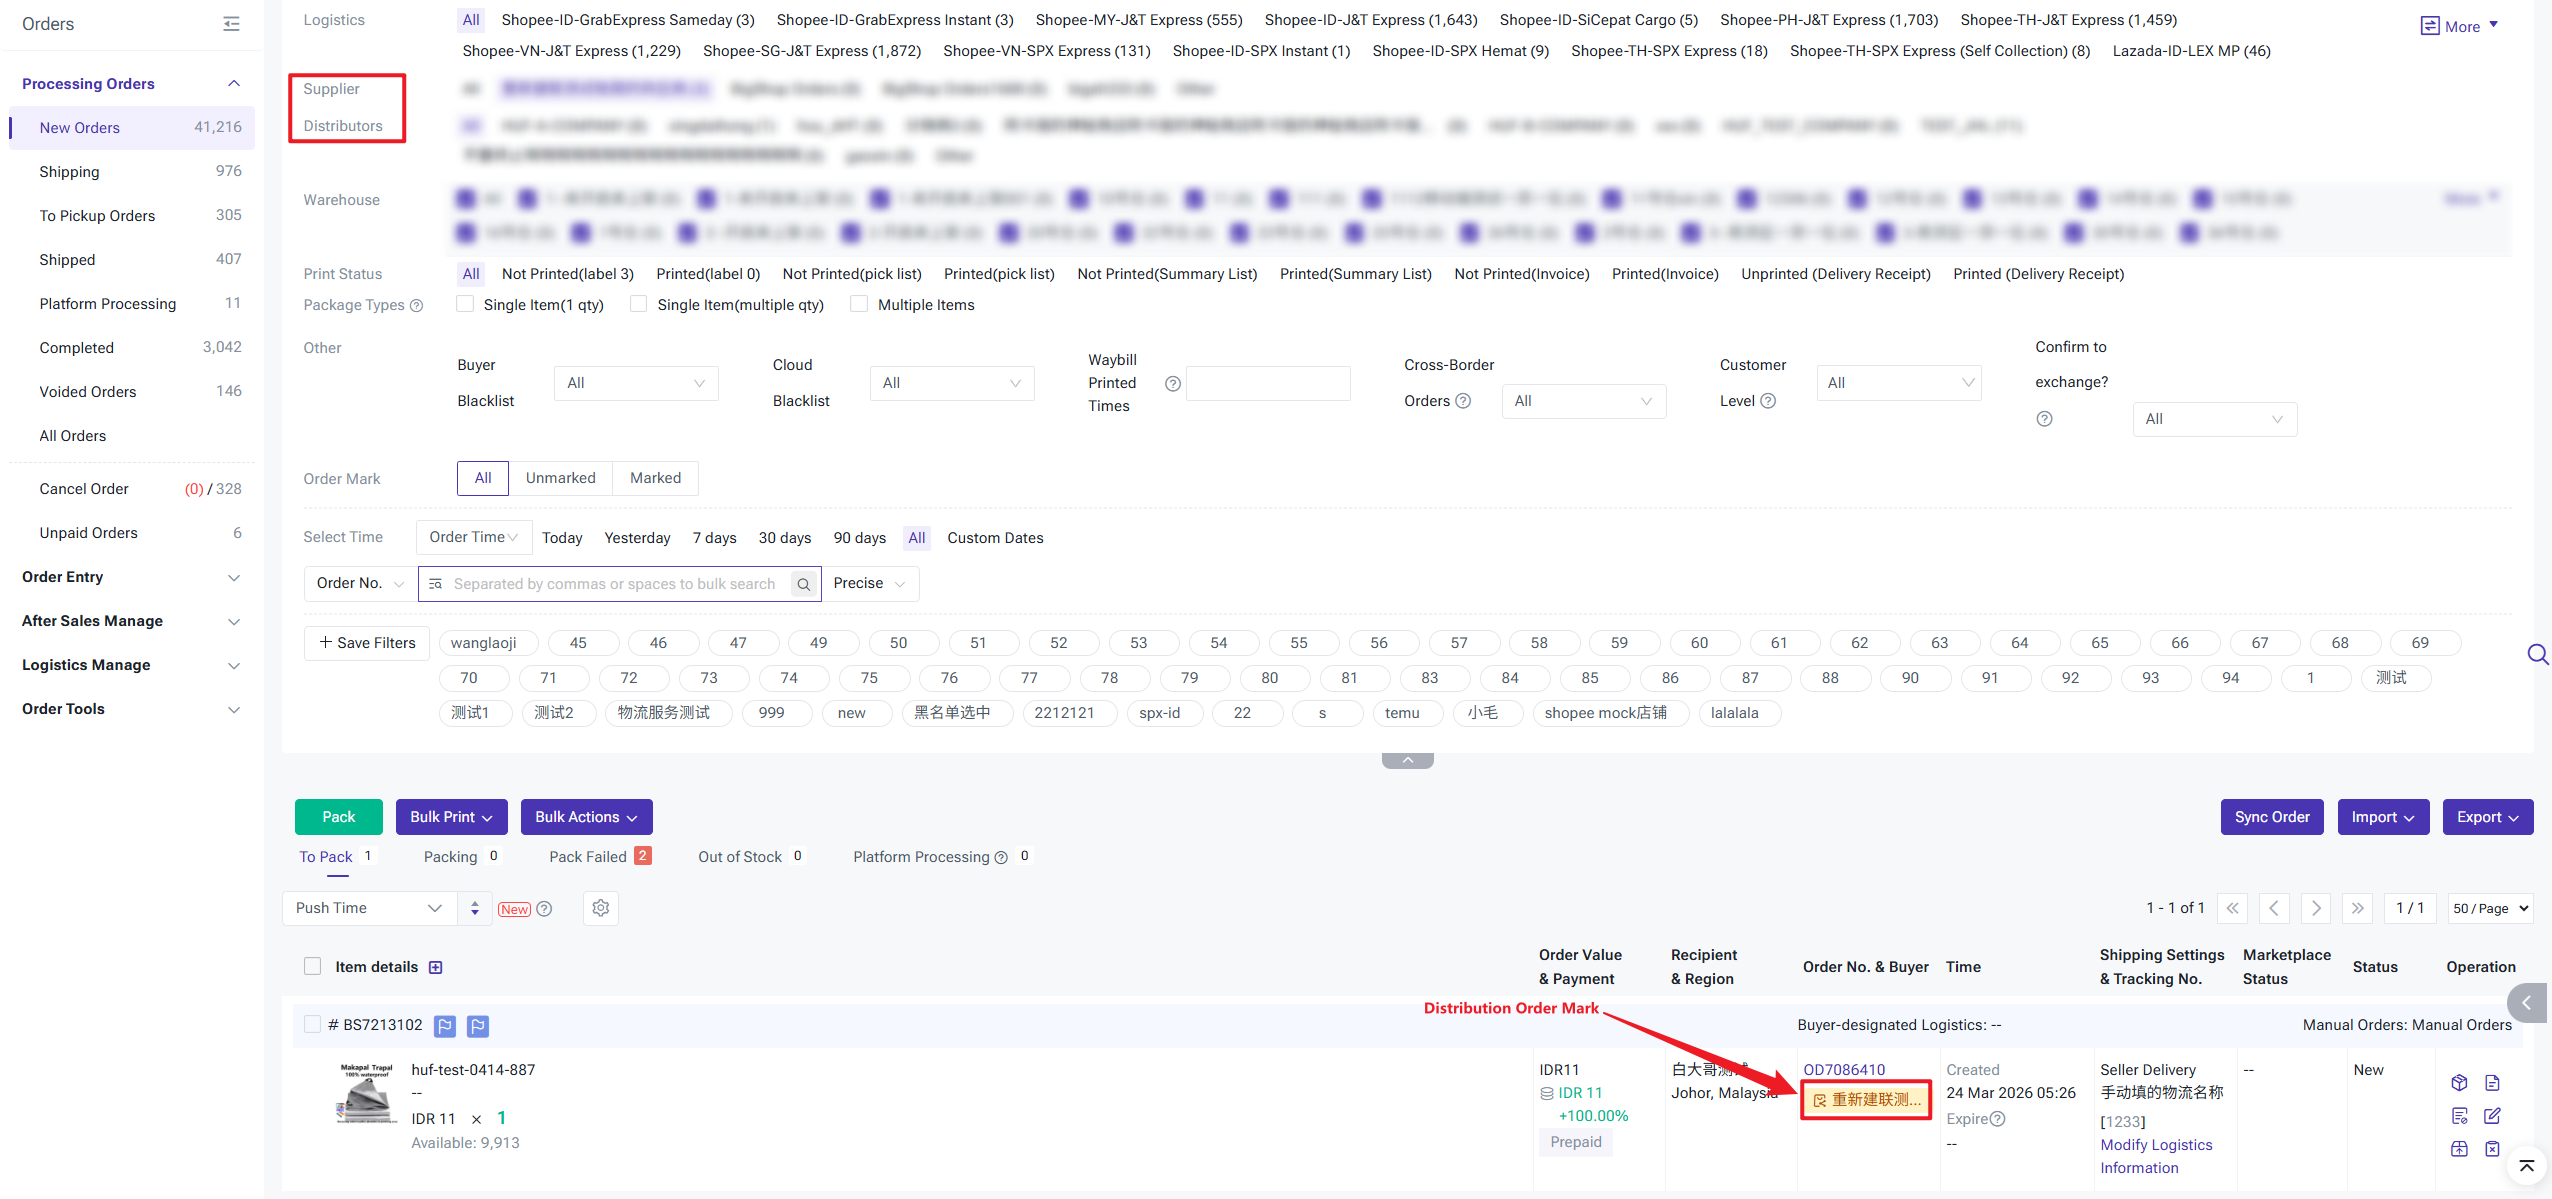Expand the Bulk Print dropdown
The width and height of the screenshot is (2552, 1199).
click(451, 817)
